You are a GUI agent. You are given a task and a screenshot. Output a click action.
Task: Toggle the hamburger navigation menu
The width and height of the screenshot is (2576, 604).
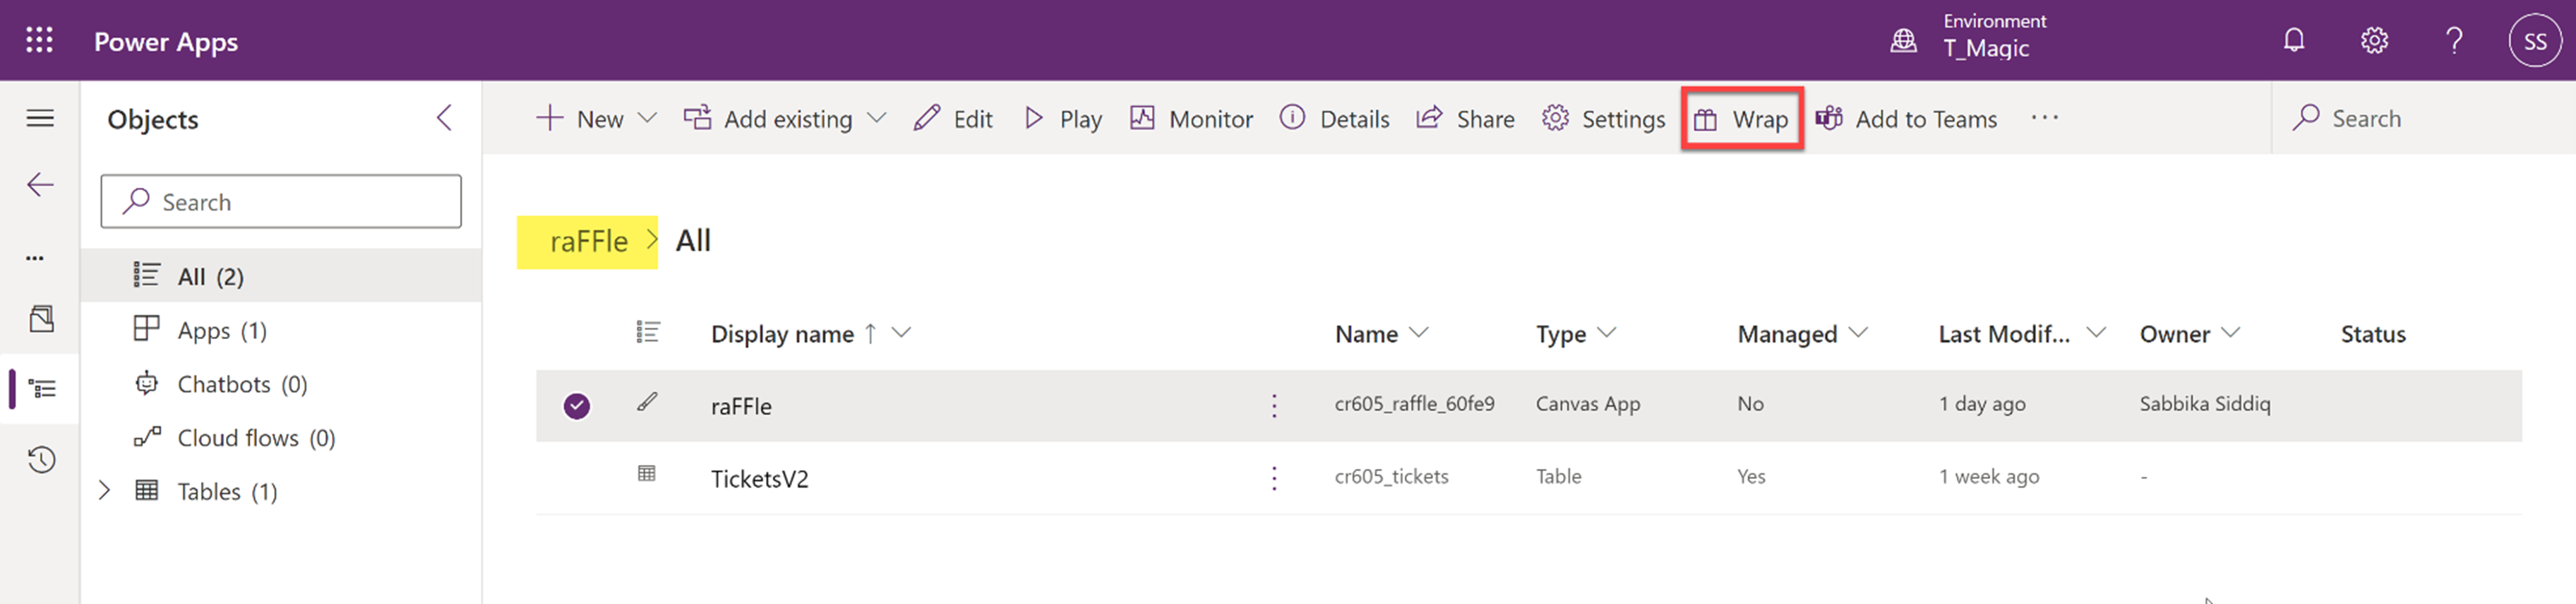point(40,118)
